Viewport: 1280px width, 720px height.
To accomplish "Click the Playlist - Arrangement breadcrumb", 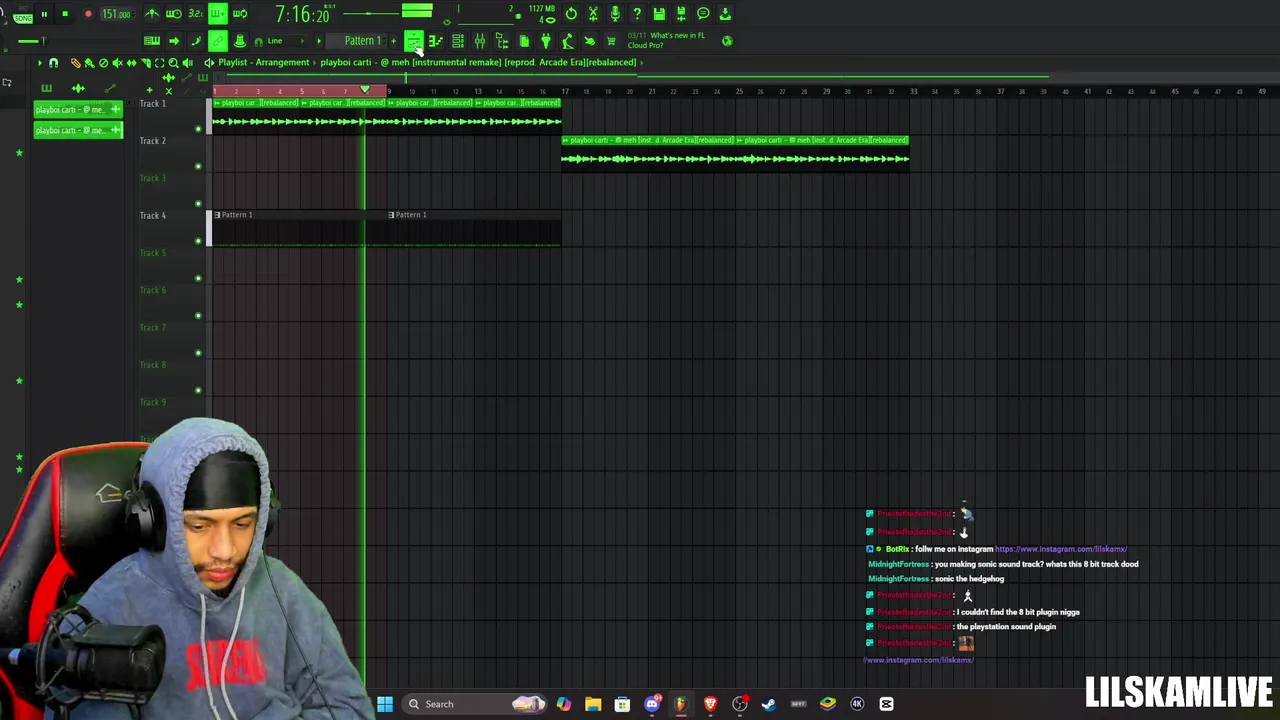I will [x=263, y=62].
